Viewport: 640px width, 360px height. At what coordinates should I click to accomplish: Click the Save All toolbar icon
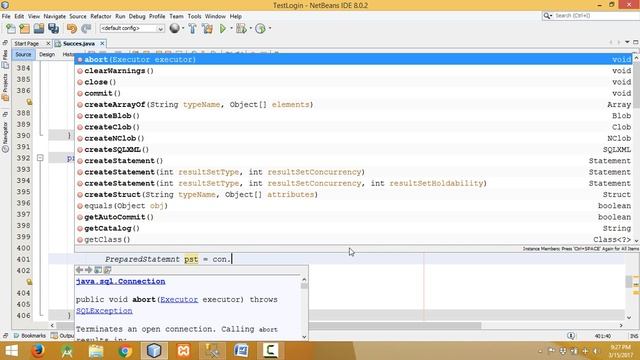pos(53,29)
